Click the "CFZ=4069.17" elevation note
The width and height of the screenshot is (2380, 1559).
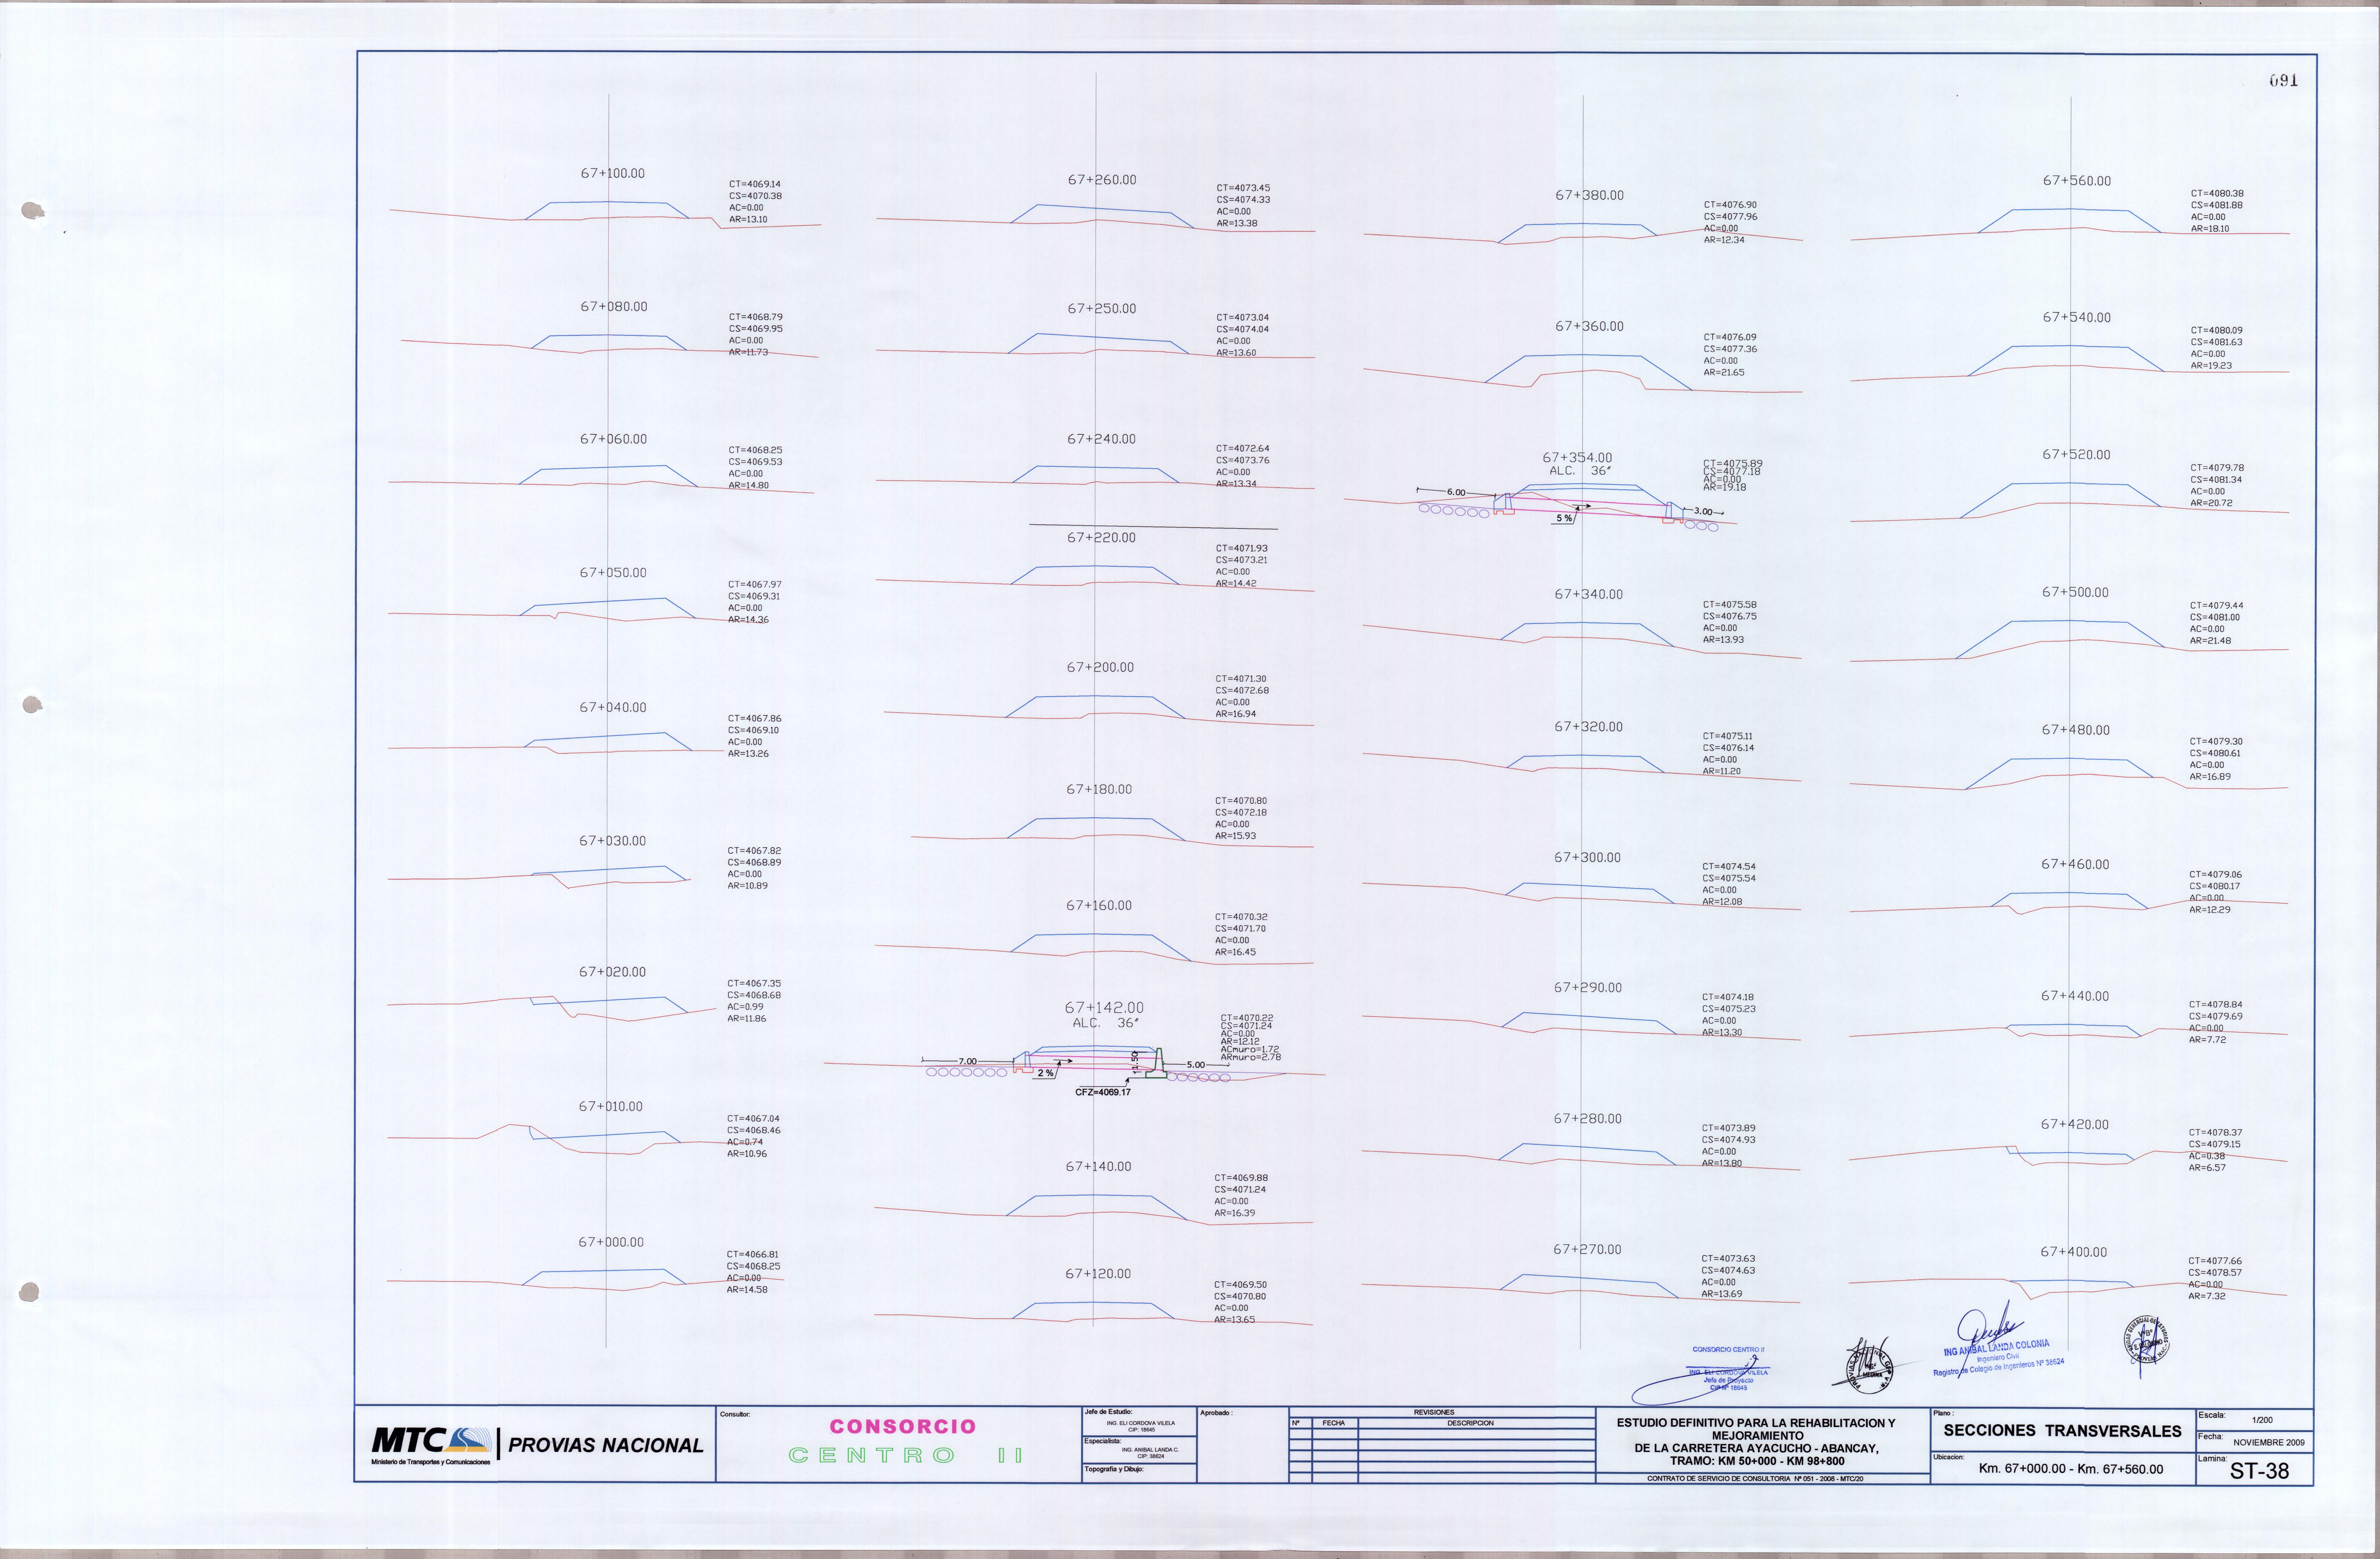[1103, 1092]
